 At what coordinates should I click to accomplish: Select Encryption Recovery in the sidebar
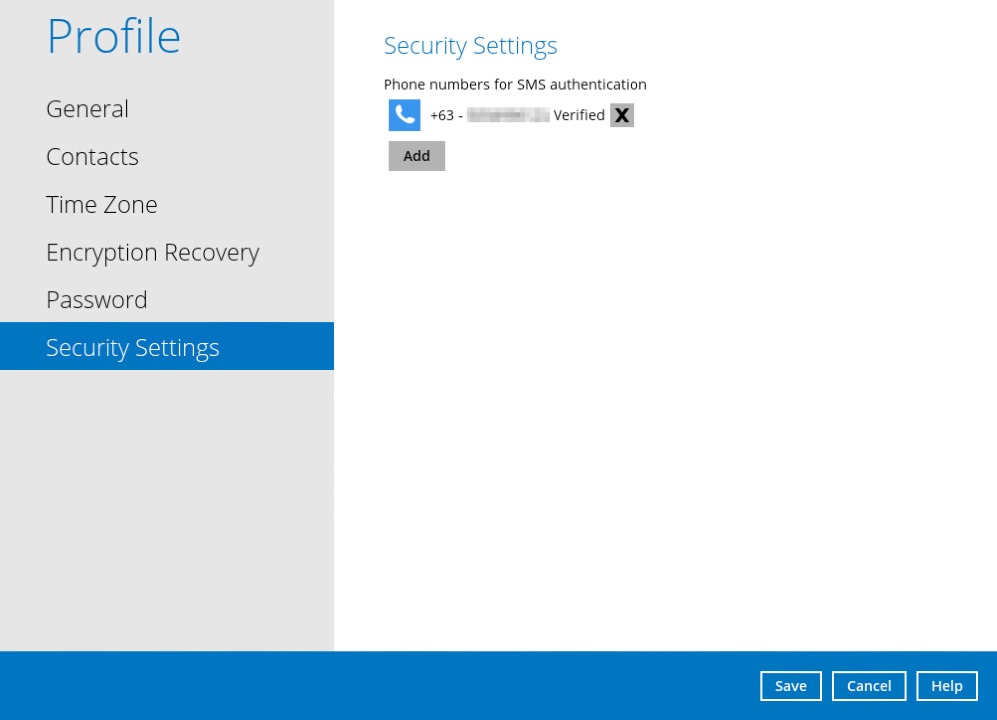[152, 253]
